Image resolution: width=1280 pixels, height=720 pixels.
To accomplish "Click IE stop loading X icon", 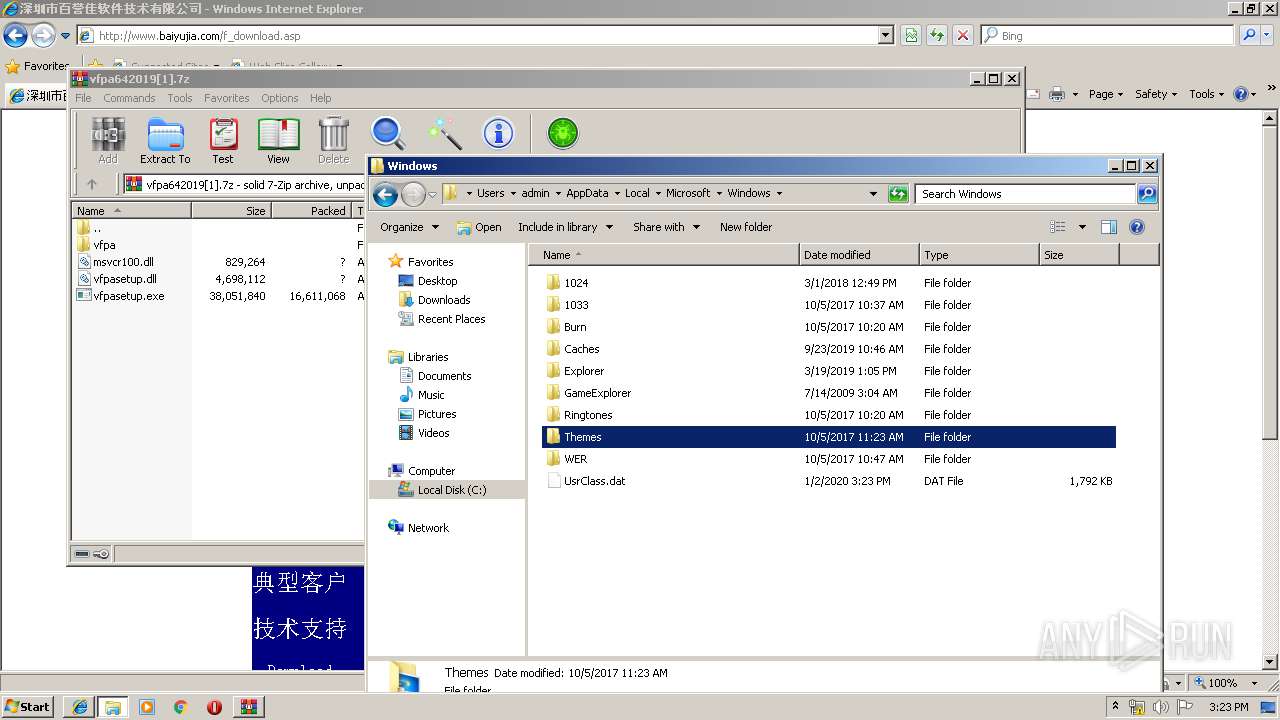I will (962, 35).
